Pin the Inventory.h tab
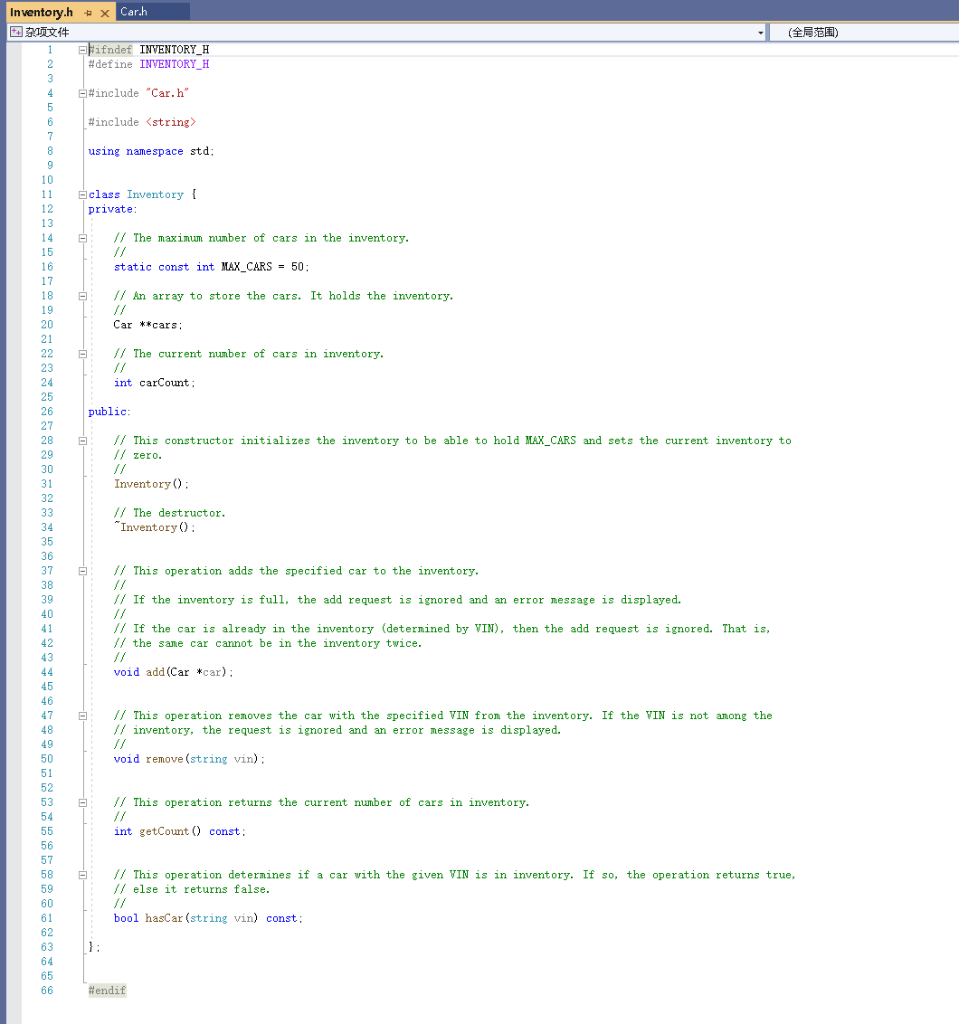The height and width of the screenshot is (1024, 959). coord(88,11)
